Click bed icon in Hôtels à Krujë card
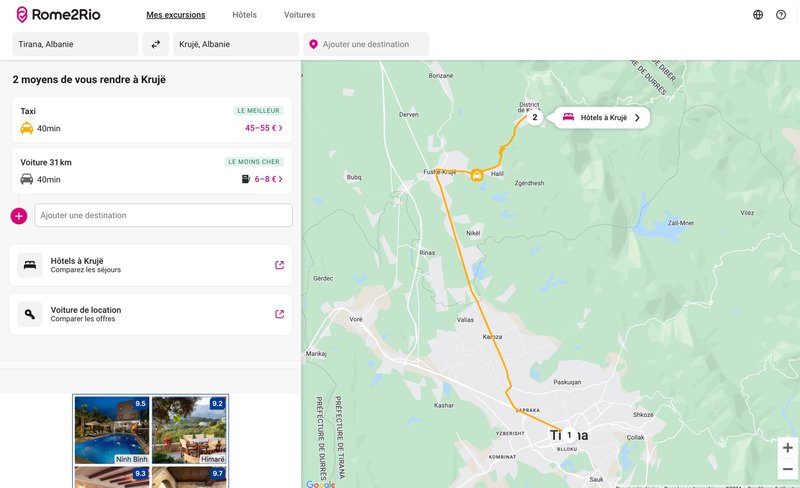Viewport: 800px width, 488px height. (30, 265)
